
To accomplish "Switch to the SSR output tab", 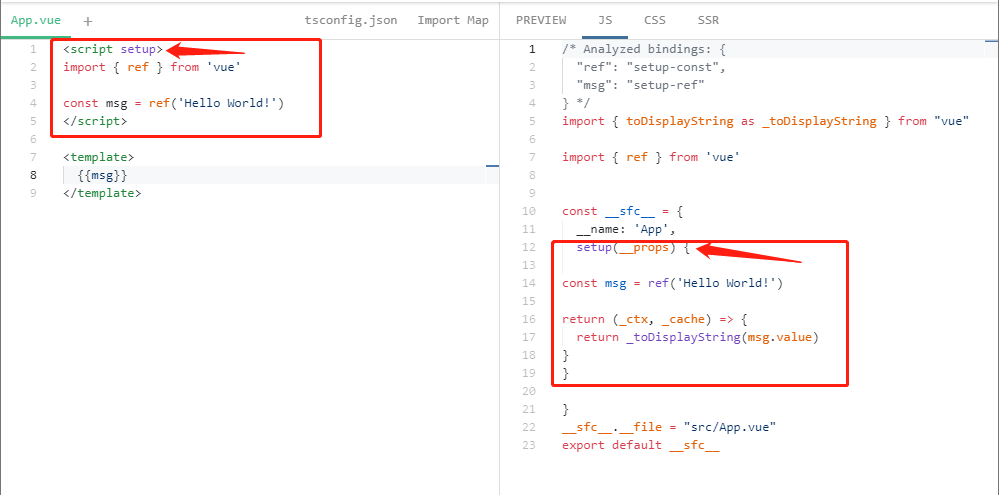I will (708, 20).
